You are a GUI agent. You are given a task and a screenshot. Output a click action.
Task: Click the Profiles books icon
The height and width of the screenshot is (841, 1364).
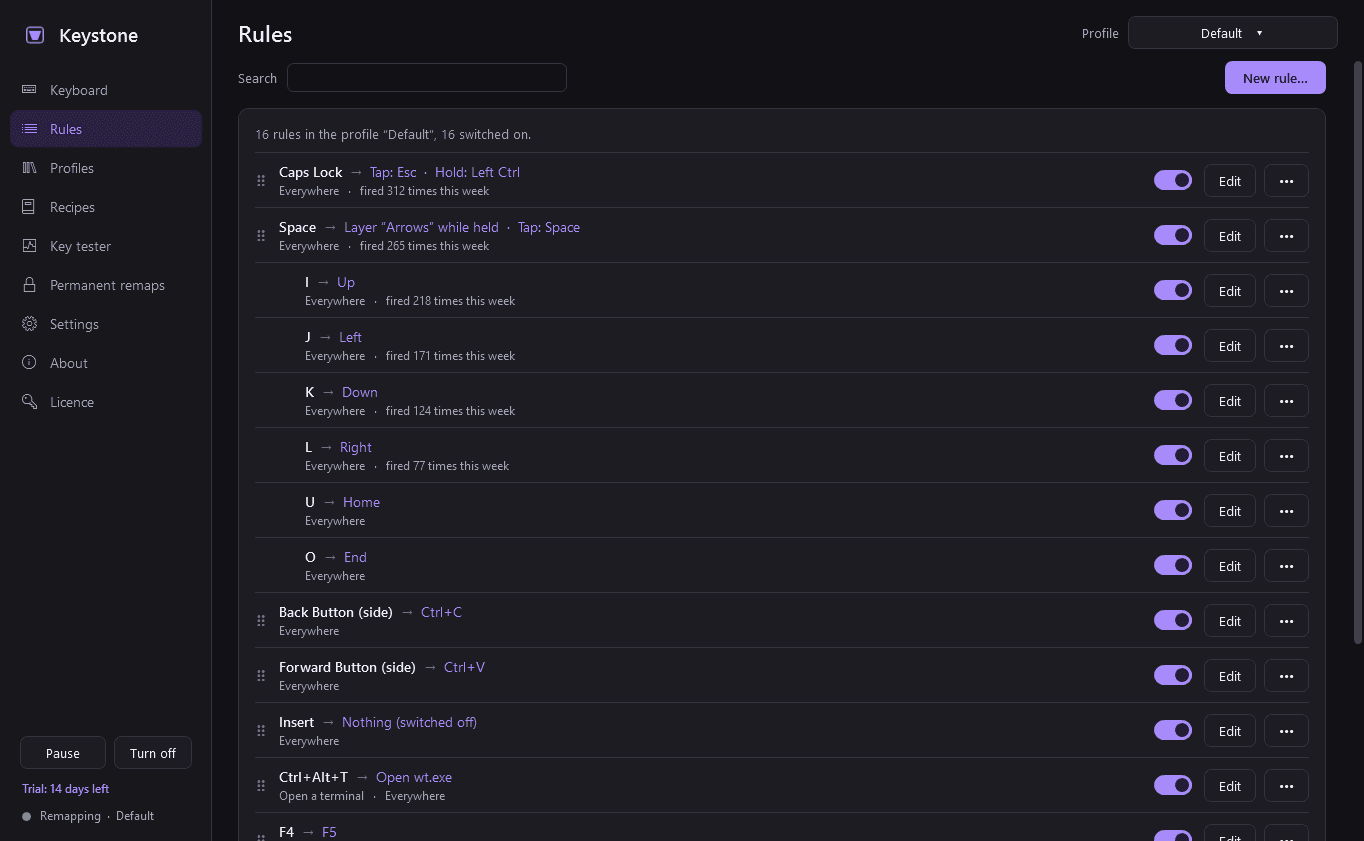tap(29, 168)
